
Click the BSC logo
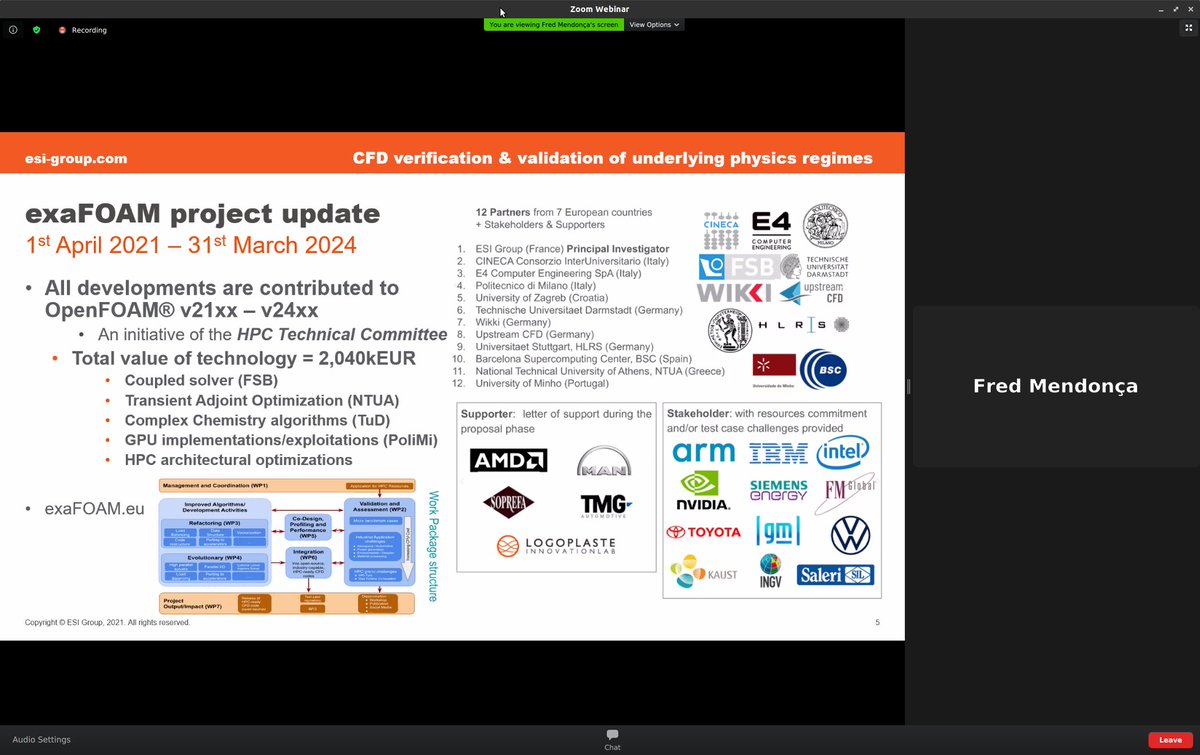[x=824, y=368]
